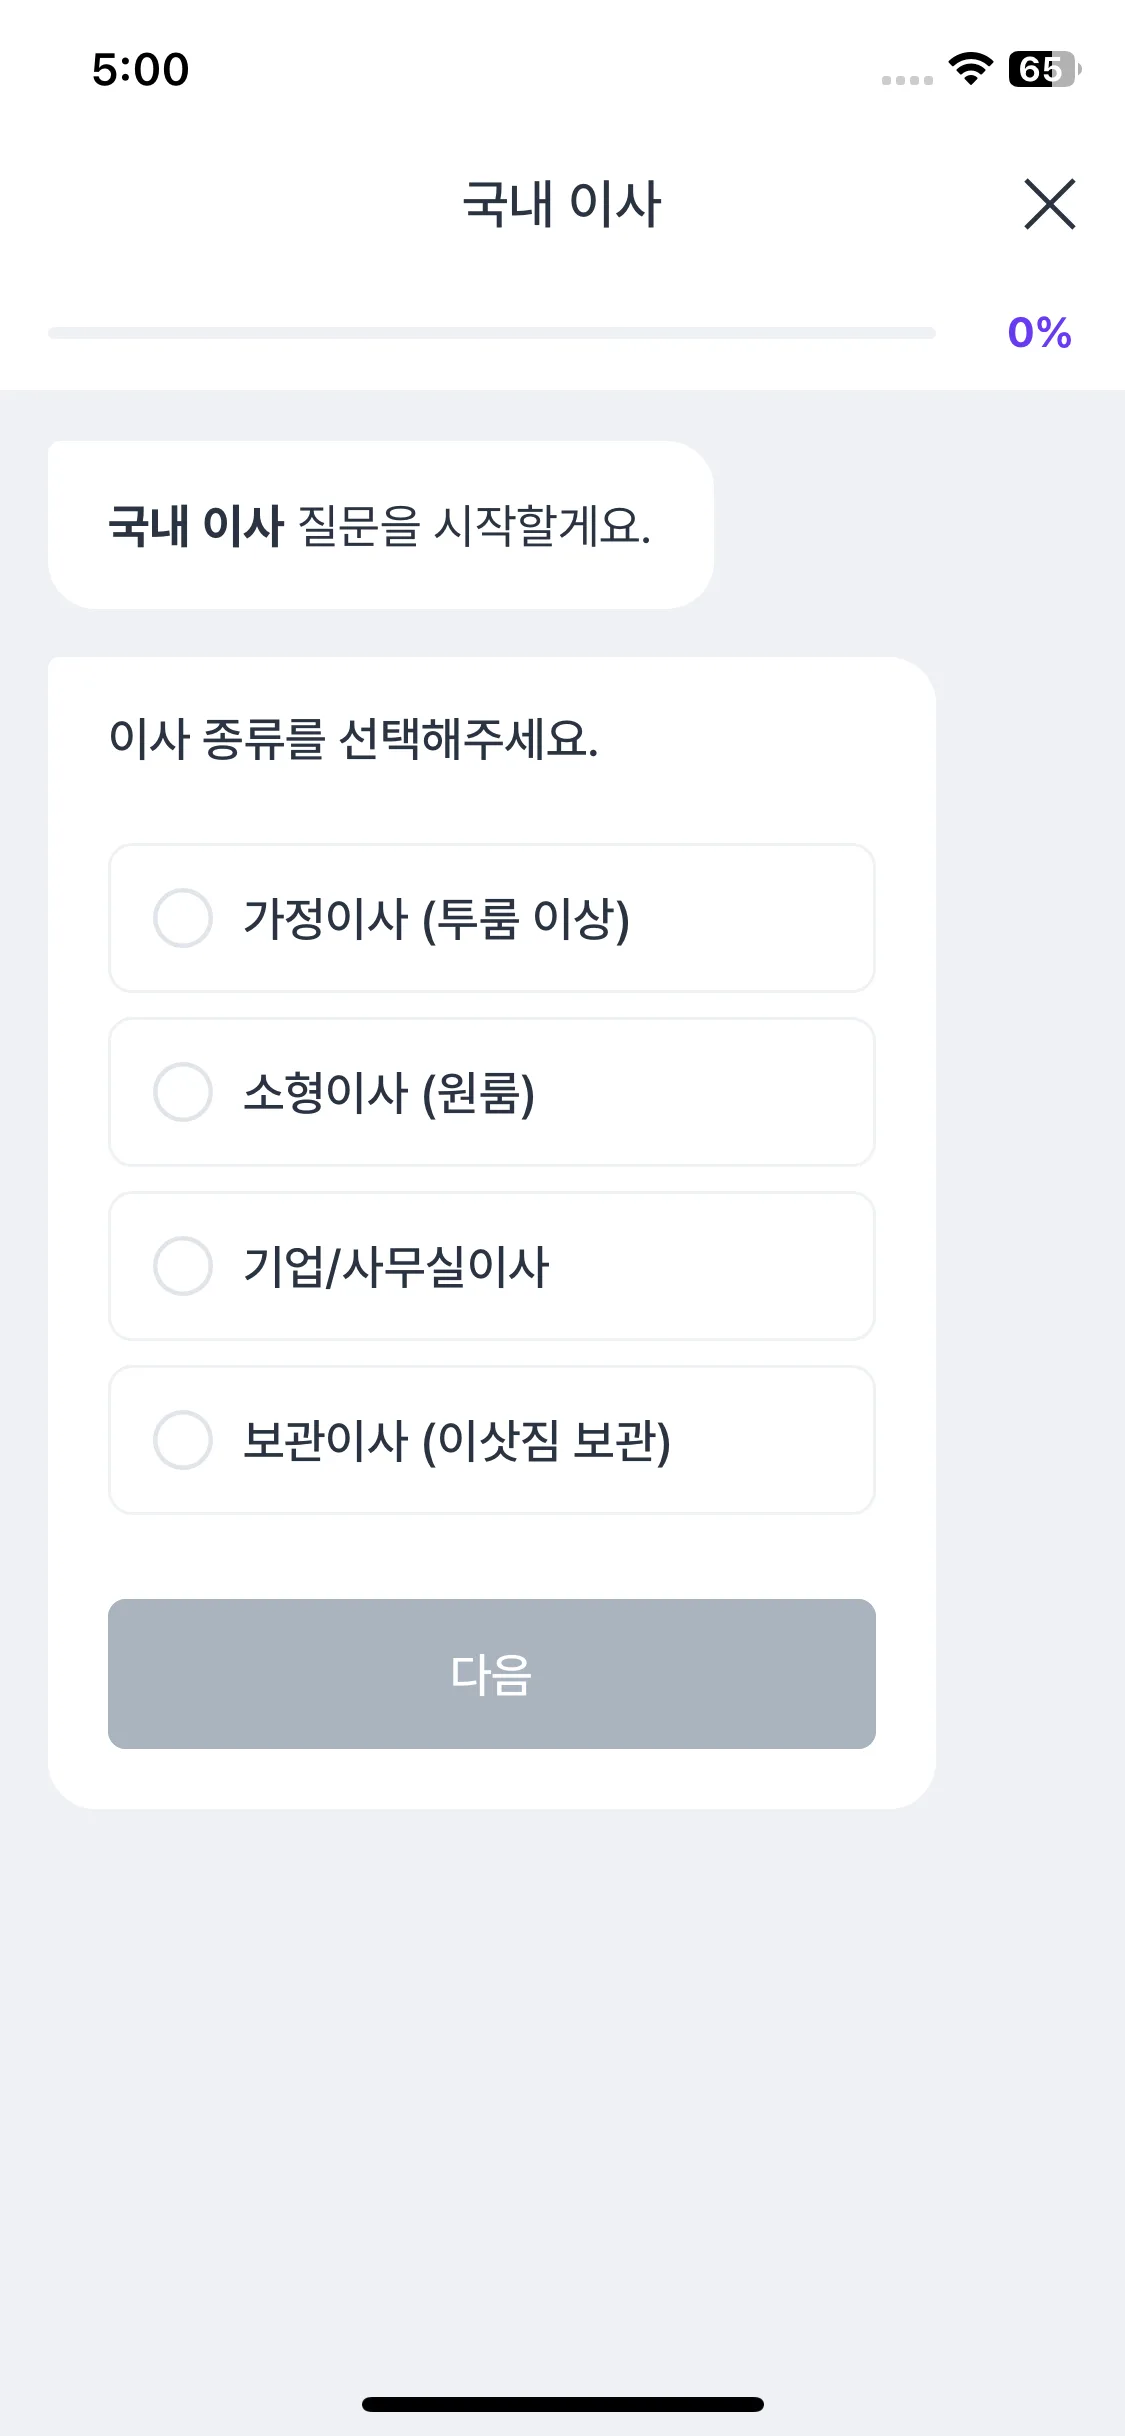Viewport: 1125px width, 2436px height.
Task: Select the 소형이사 (원룸) radio circle
Action: click(x=183, y=1092)
